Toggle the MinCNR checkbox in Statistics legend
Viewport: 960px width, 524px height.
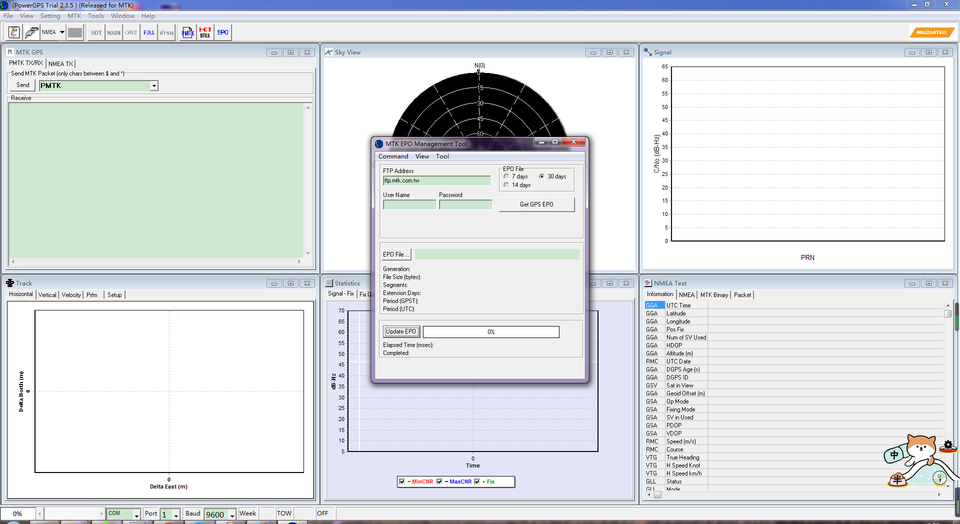click(402, 481)
